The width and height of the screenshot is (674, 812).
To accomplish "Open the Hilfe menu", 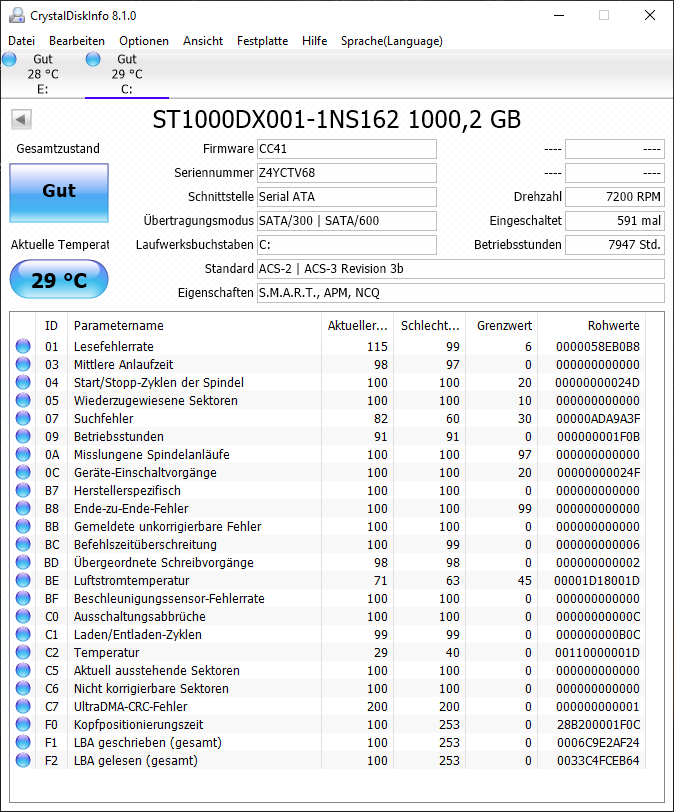I will [x=315, y=41].
